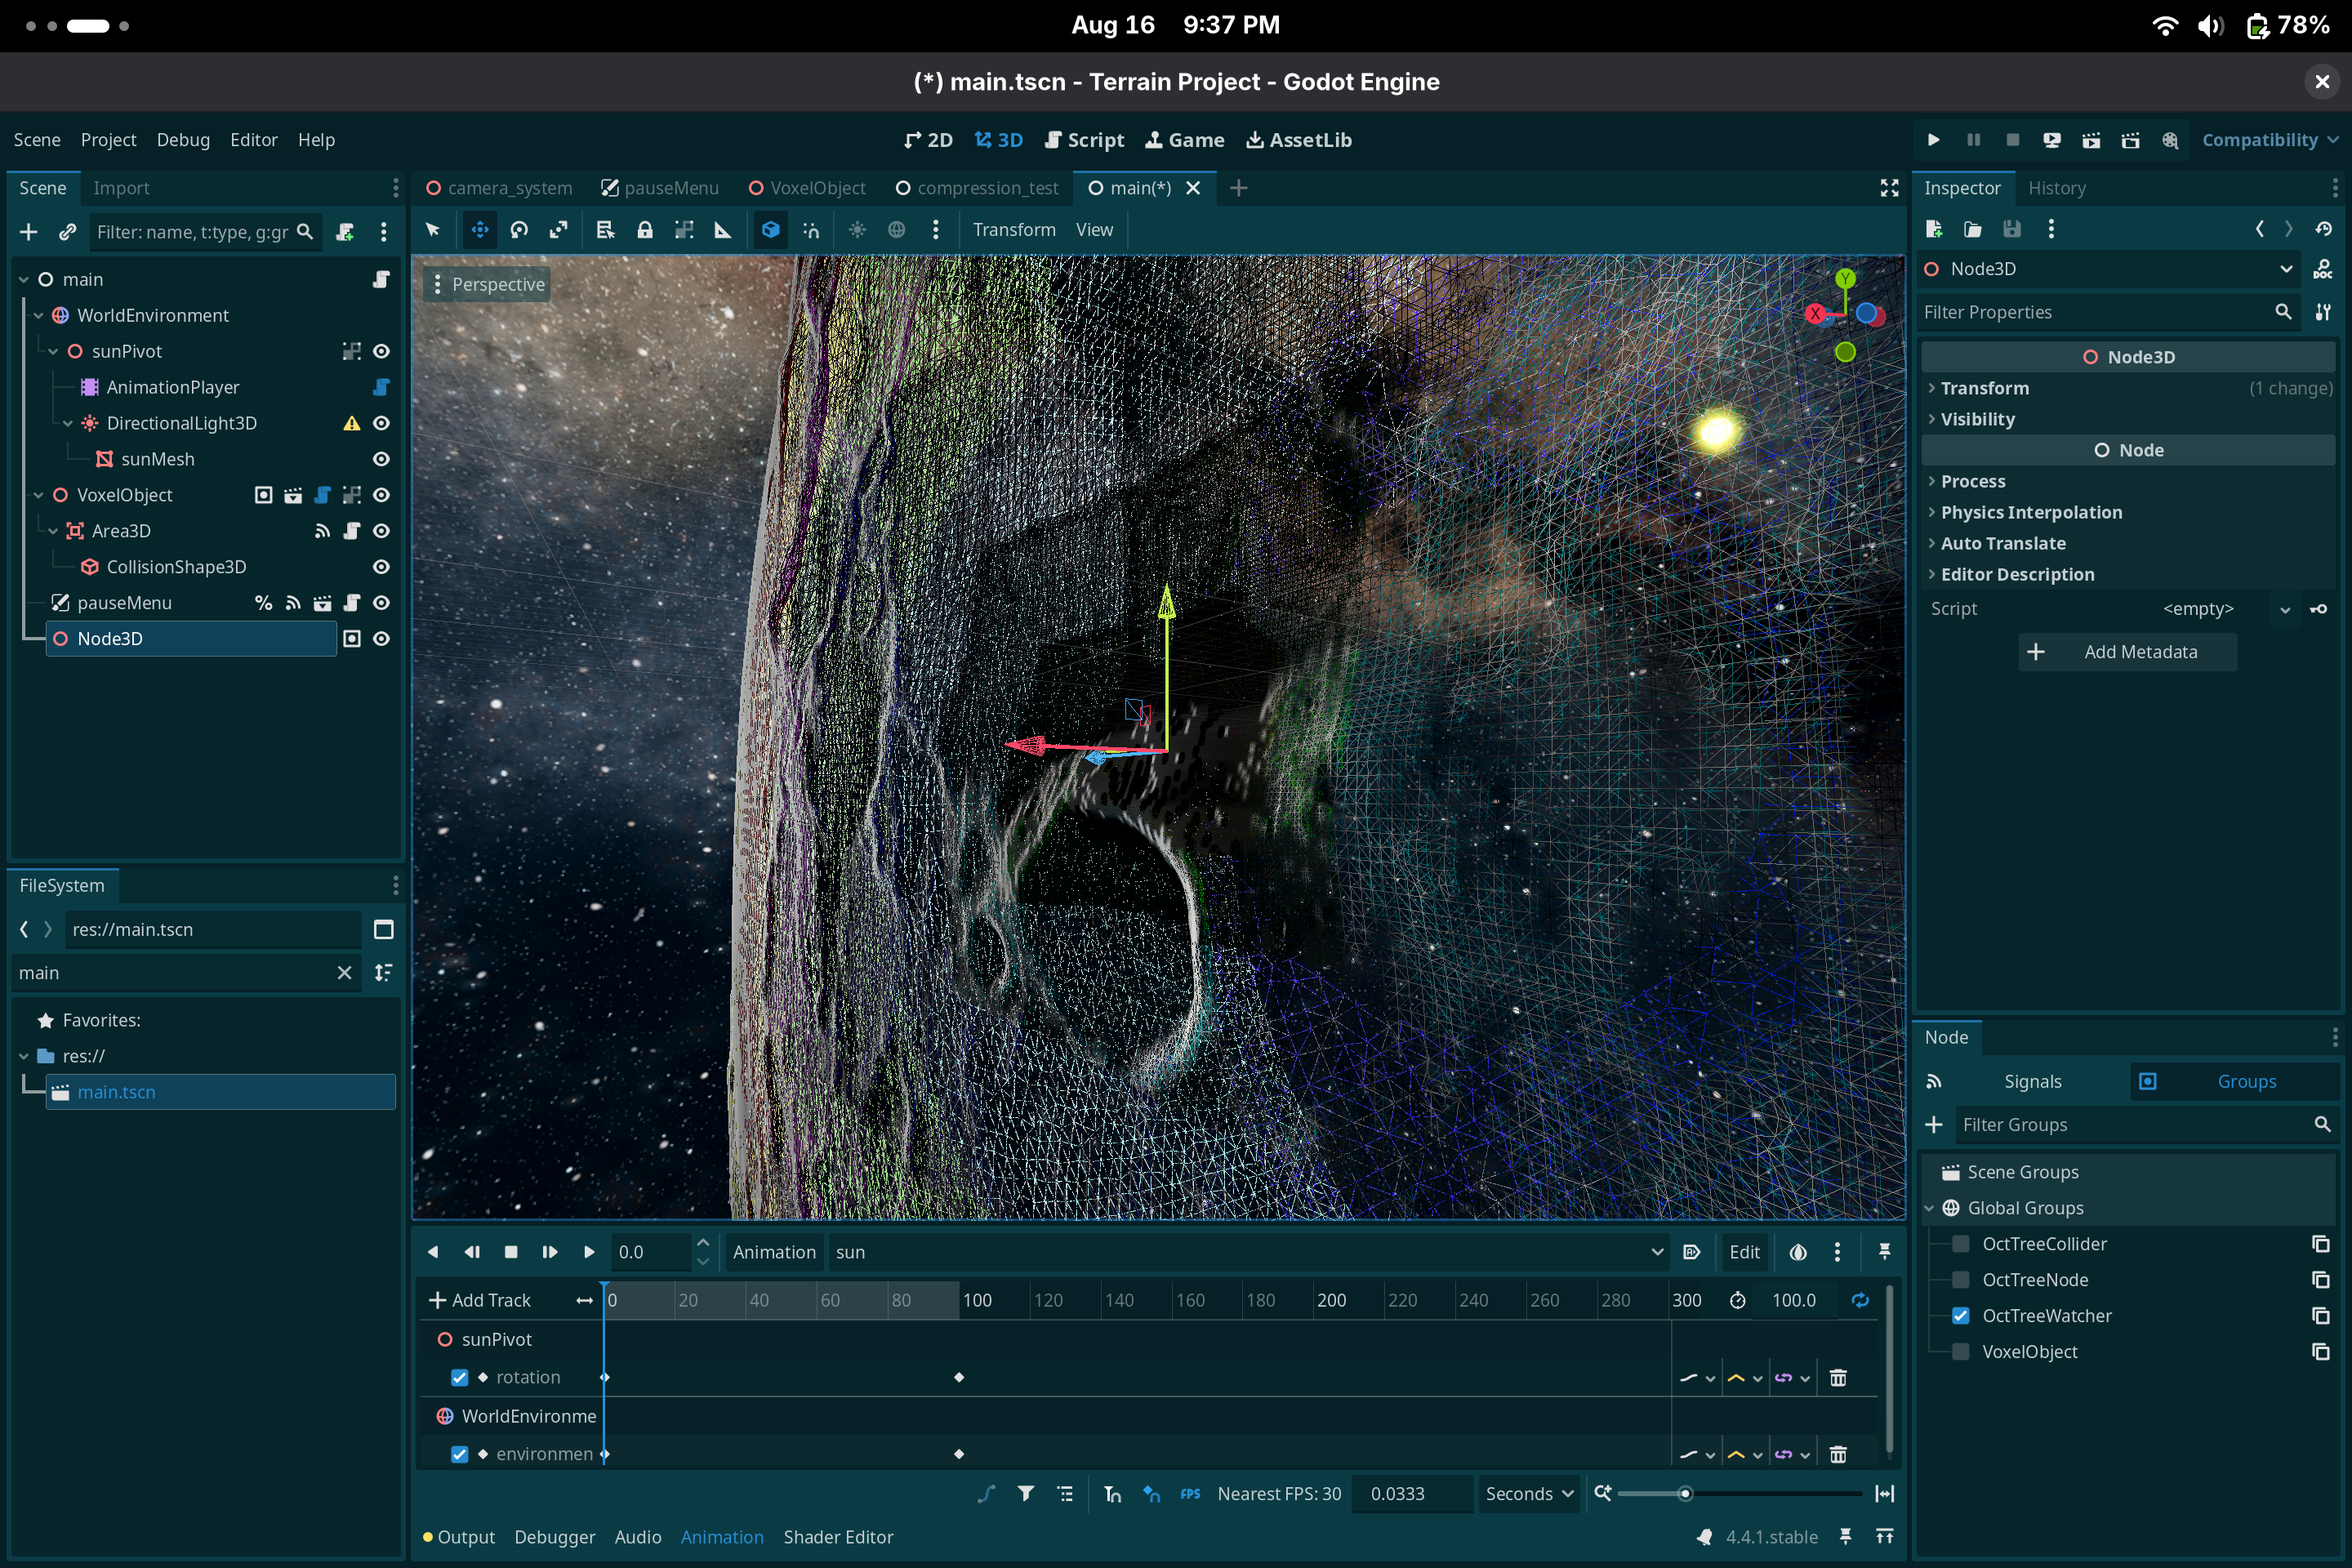Disable the rotation track checkbox
The width and height of the screenshot is (2352, 1568).
[x=460, y=1378]
